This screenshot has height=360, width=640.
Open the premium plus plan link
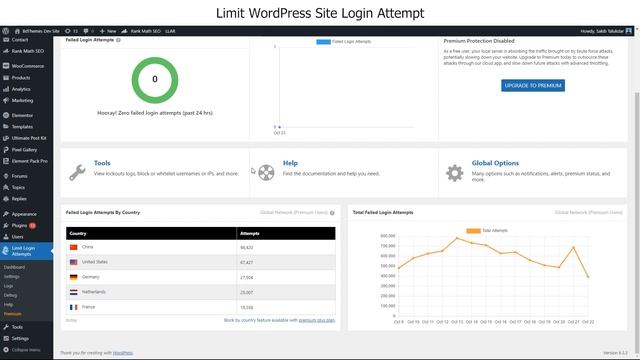[x=317, y=320]
